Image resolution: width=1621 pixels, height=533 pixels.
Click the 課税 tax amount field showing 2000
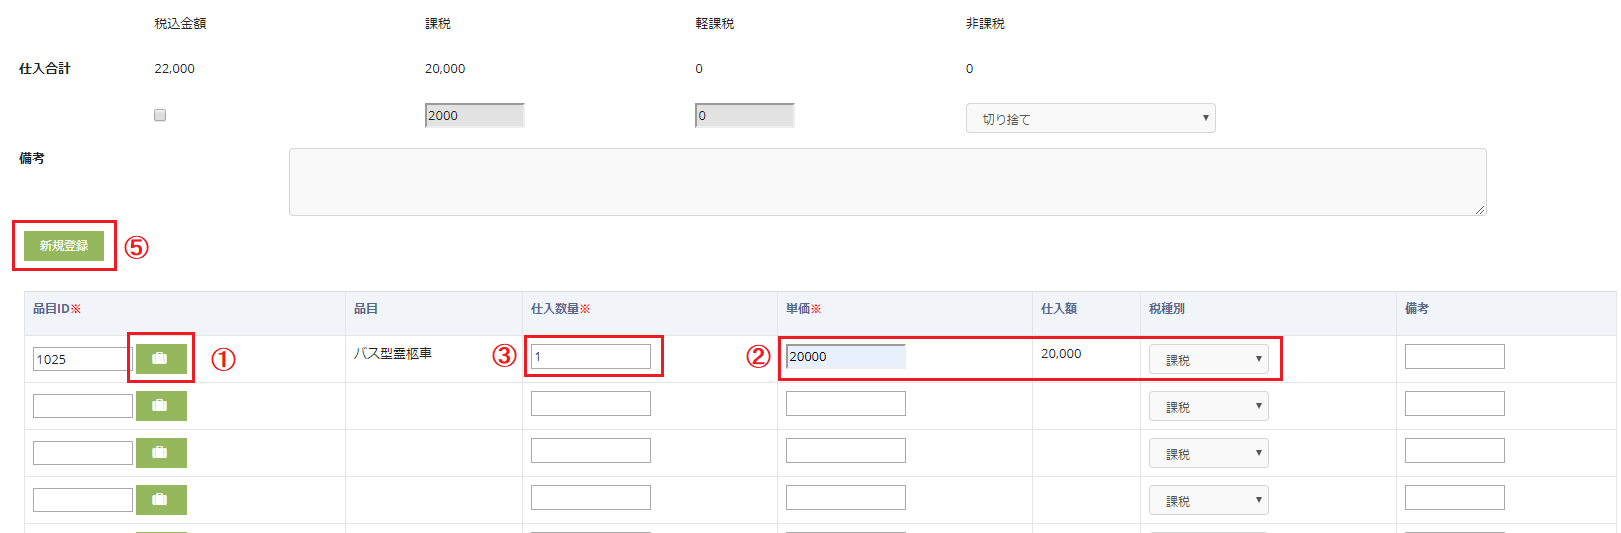coord(474,115)
